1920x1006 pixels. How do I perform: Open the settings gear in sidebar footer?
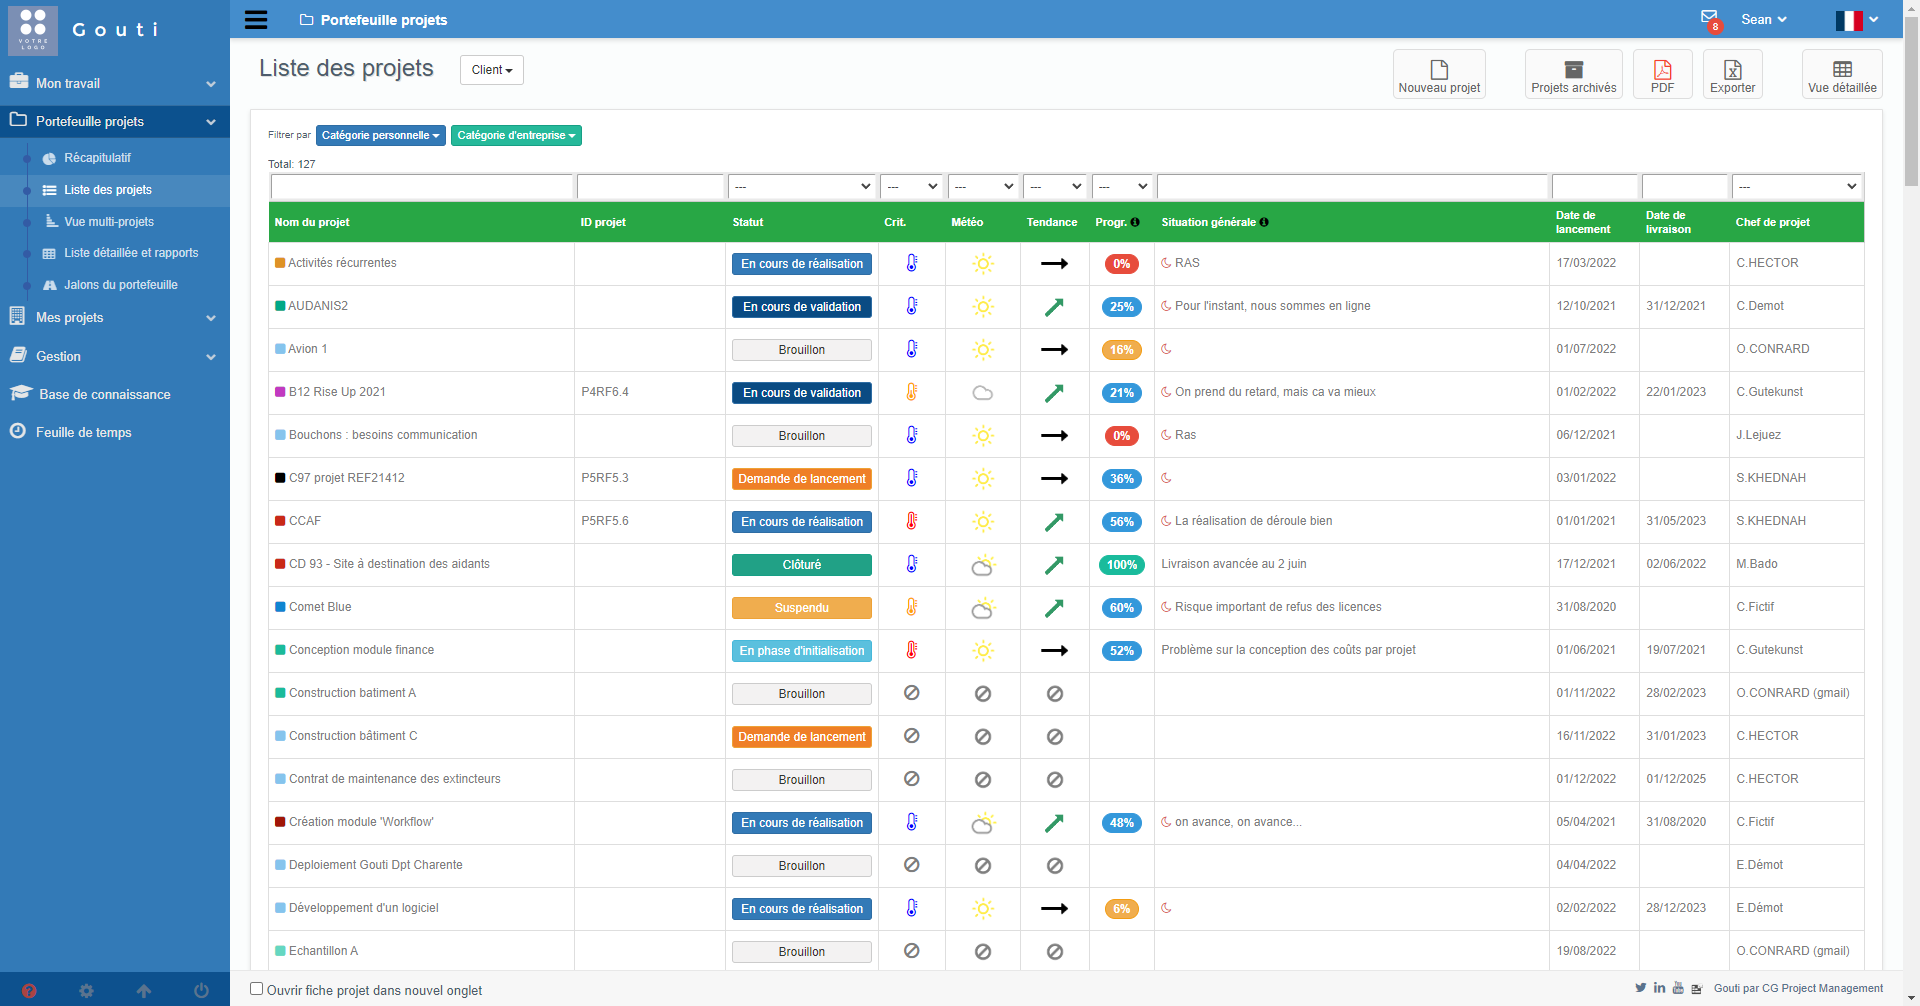(x=86, y=991)
